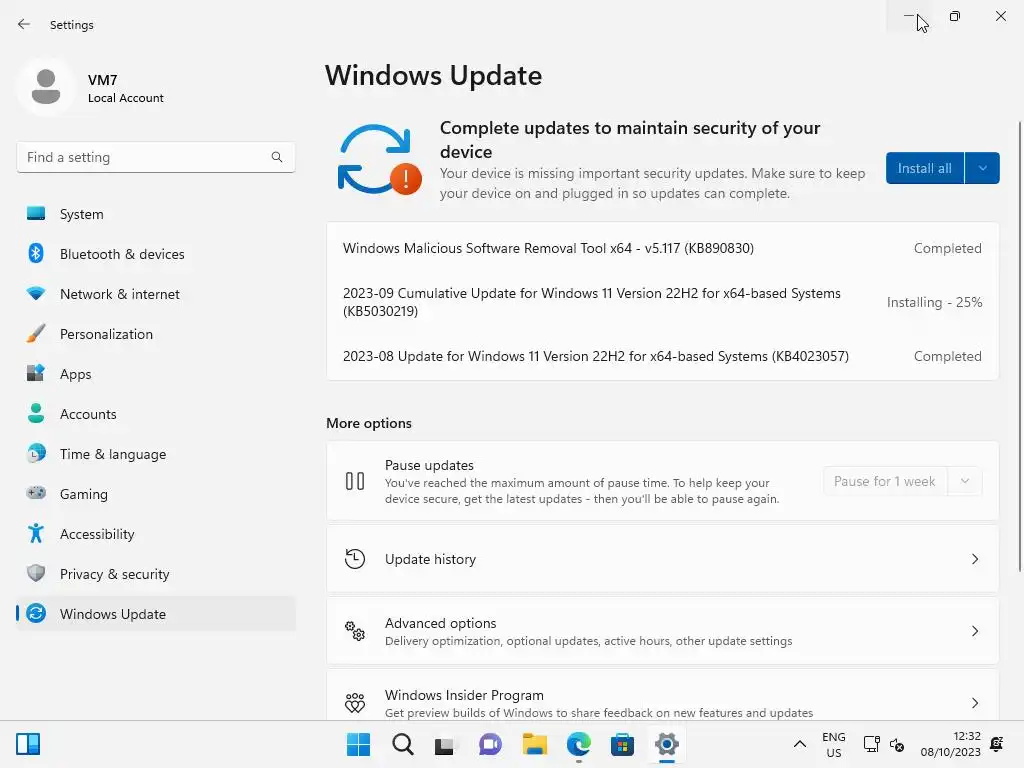This screenshot has height=768, width=1024.
Task: Open Windows Insider Program chevron
Action: (x=974, y=703)
